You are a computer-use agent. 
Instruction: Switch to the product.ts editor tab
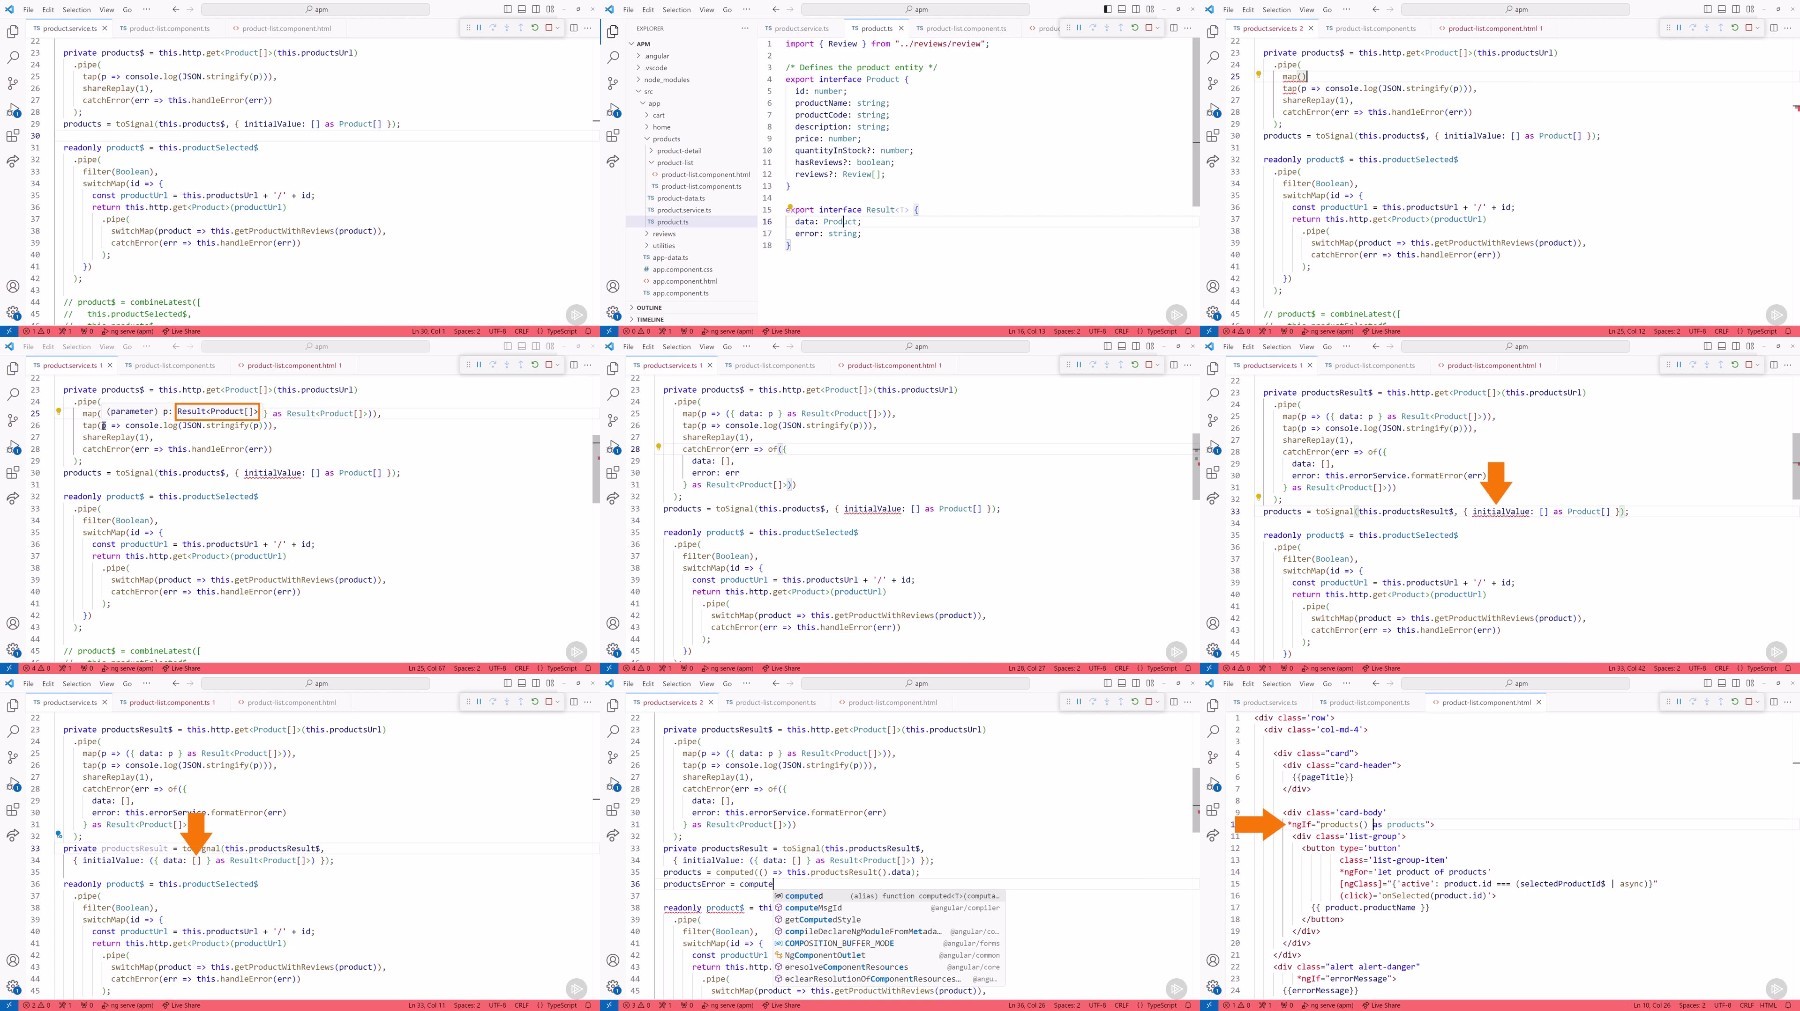click(x=877, y=28)
